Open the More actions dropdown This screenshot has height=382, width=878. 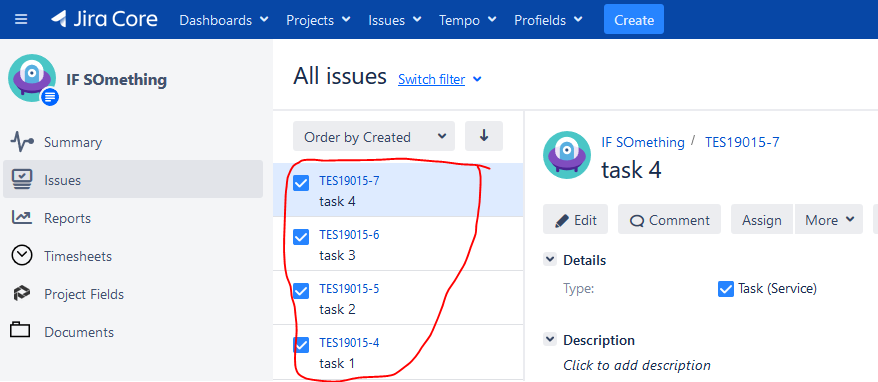[x=829, y=220]
